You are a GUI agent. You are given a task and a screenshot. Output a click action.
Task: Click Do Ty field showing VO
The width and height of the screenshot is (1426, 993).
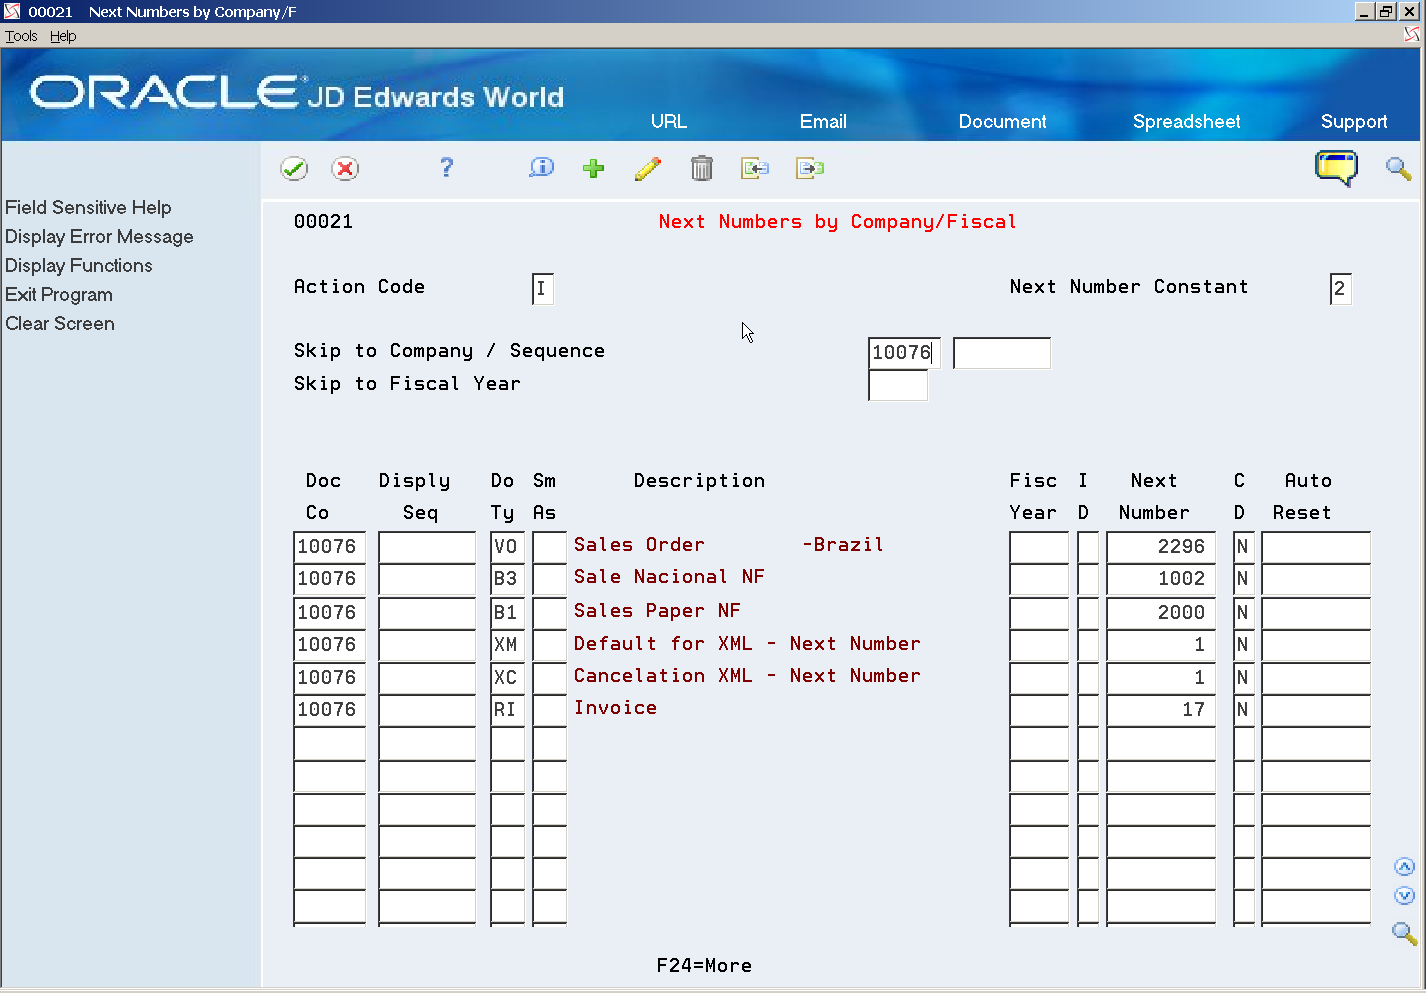[508, 547]
